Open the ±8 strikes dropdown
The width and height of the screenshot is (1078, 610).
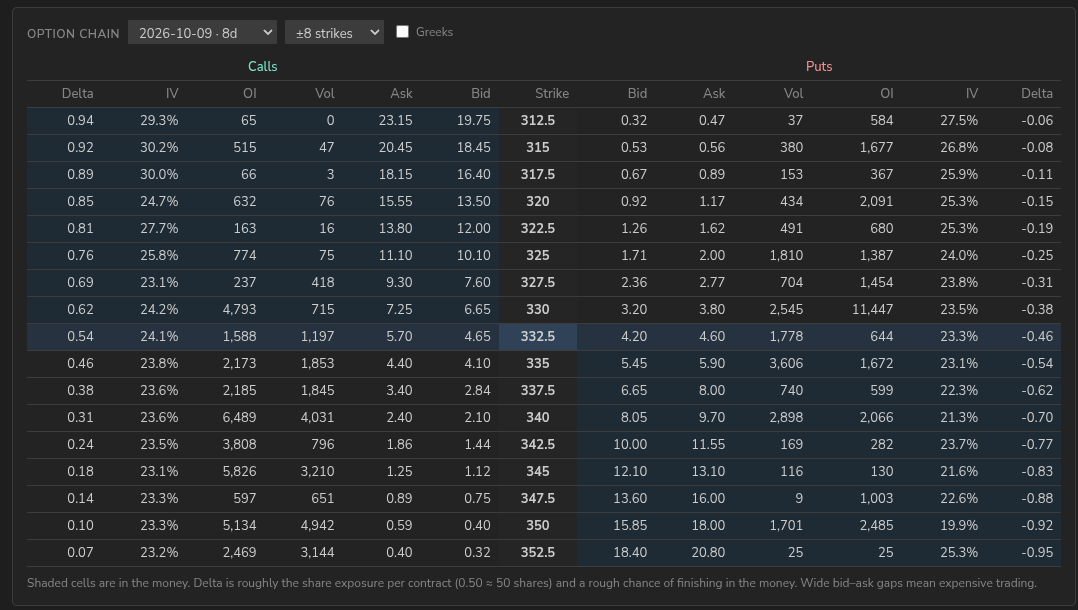334,32
